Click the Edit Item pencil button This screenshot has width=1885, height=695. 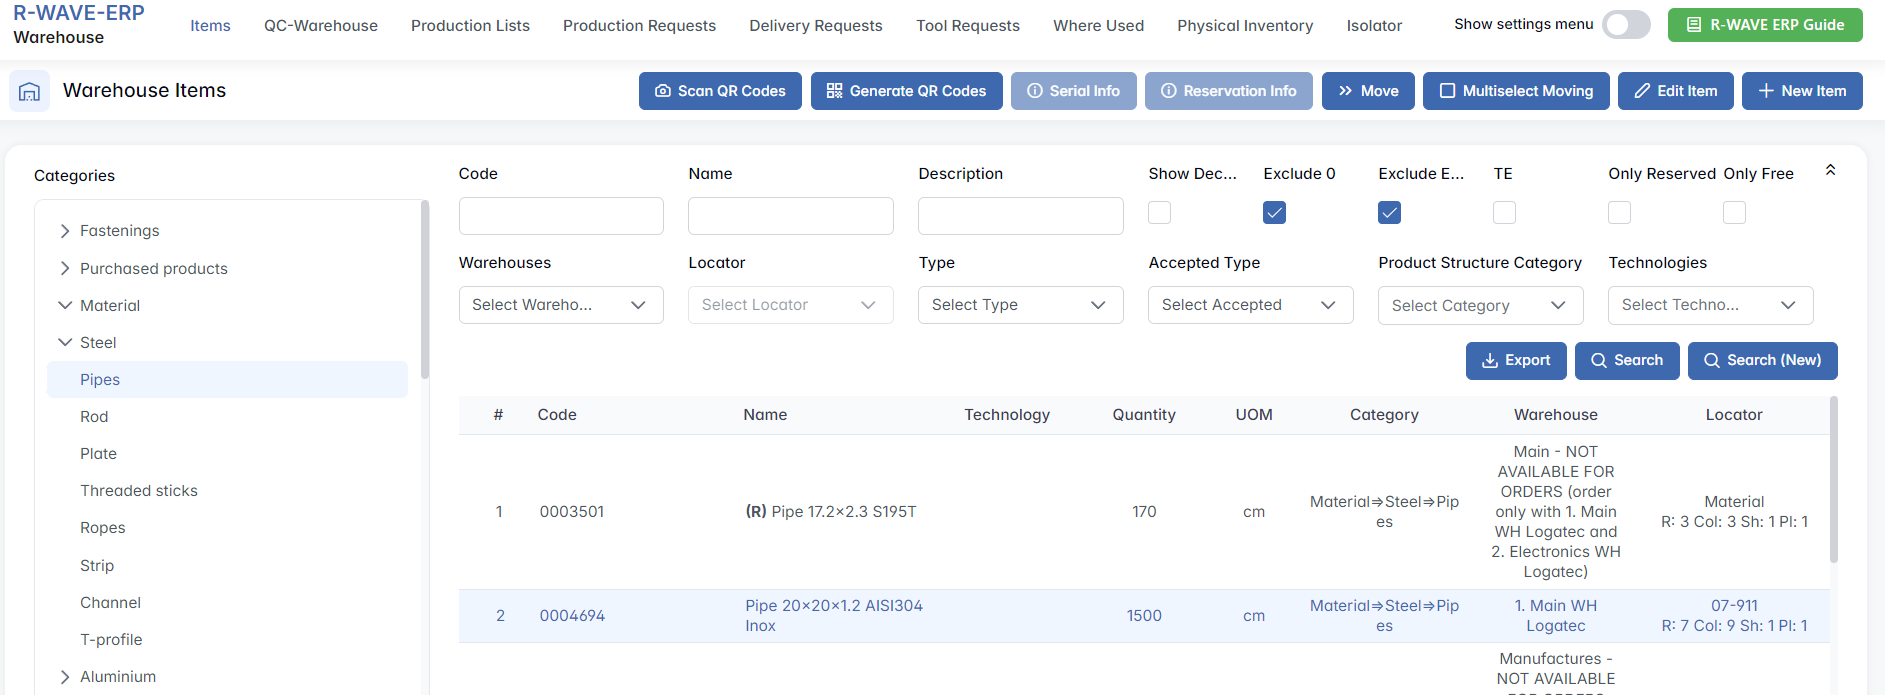click(1675, 91)
